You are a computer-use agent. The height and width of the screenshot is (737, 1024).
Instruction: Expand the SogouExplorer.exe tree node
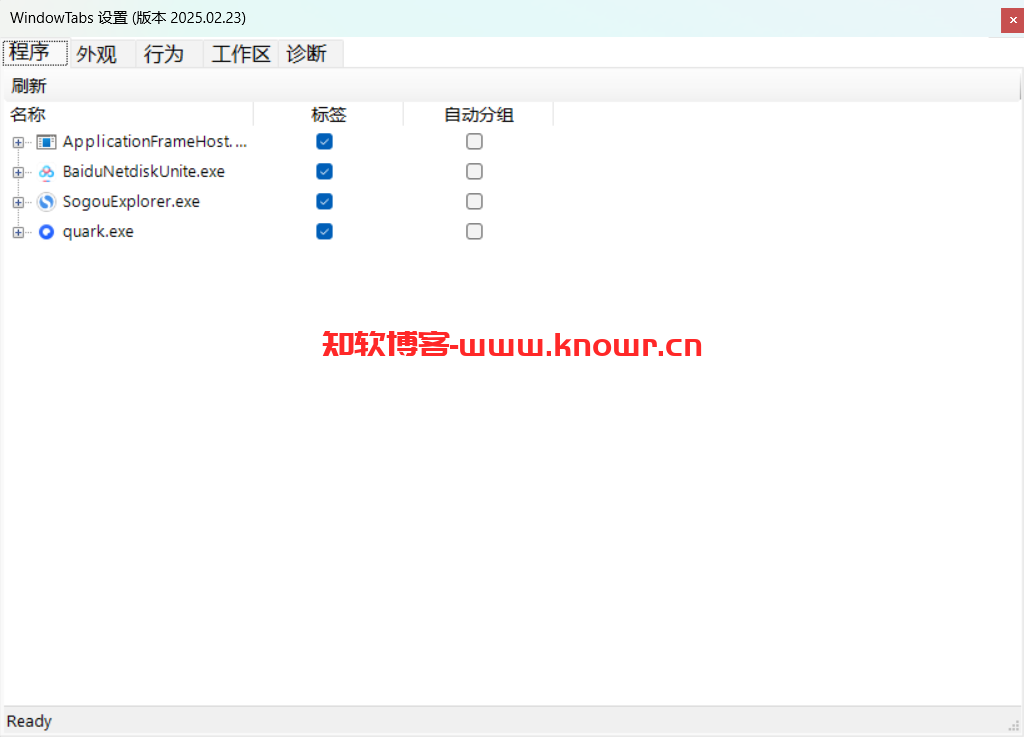point(18,202)
